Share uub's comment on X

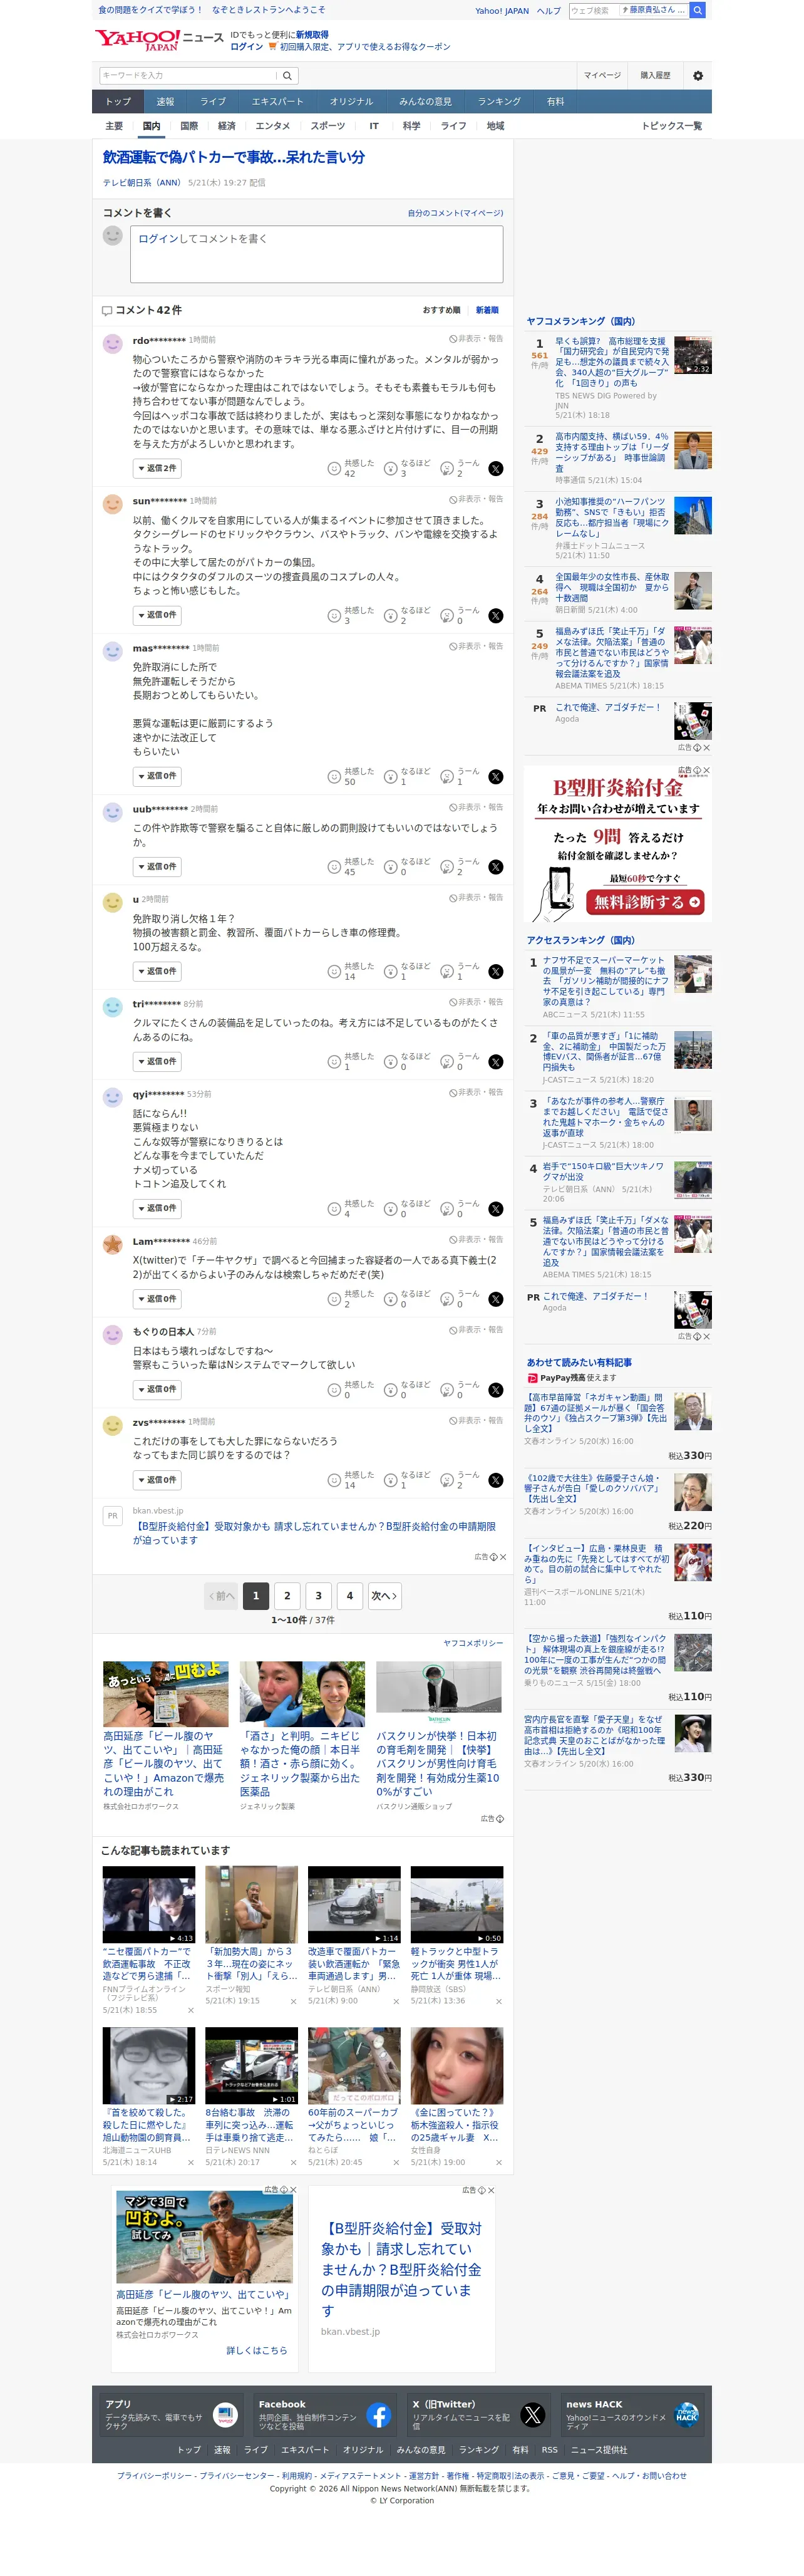(x=496, y=867)
